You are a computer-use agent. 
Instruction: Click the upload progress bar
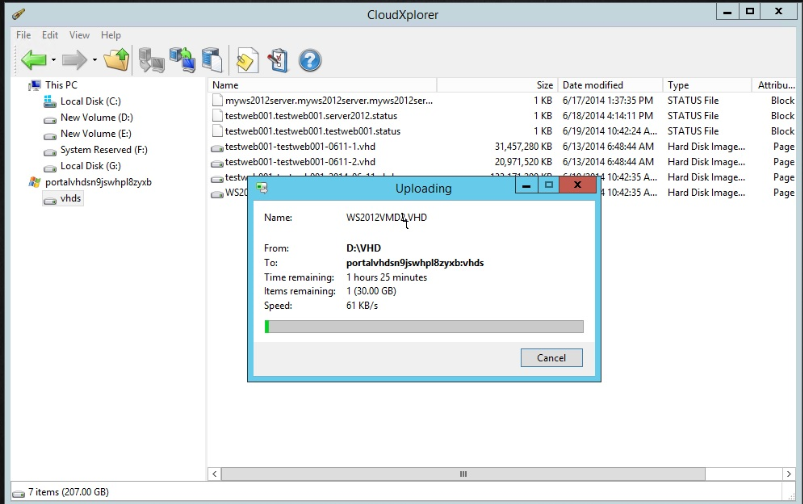click(423, 326)
